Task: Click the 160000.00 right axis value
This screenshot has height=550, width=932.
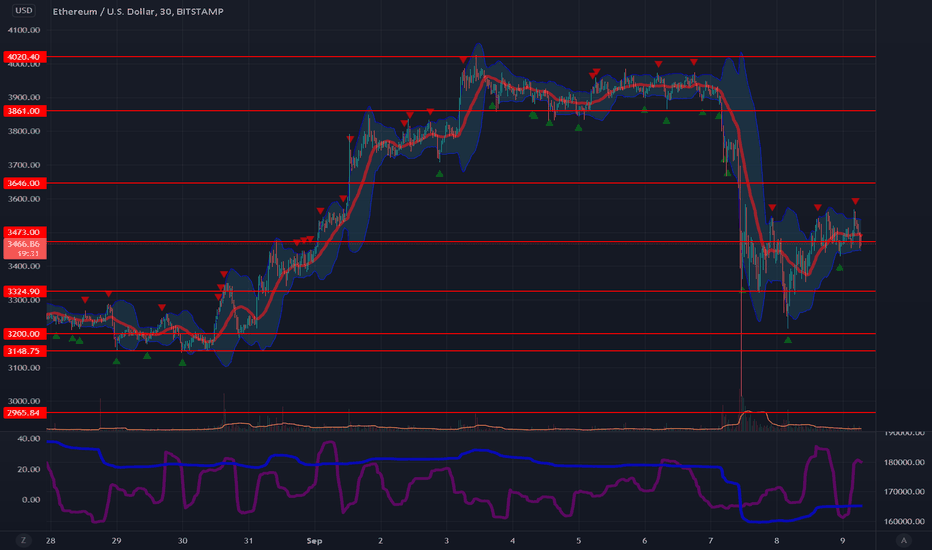Action: pos(904,521)
